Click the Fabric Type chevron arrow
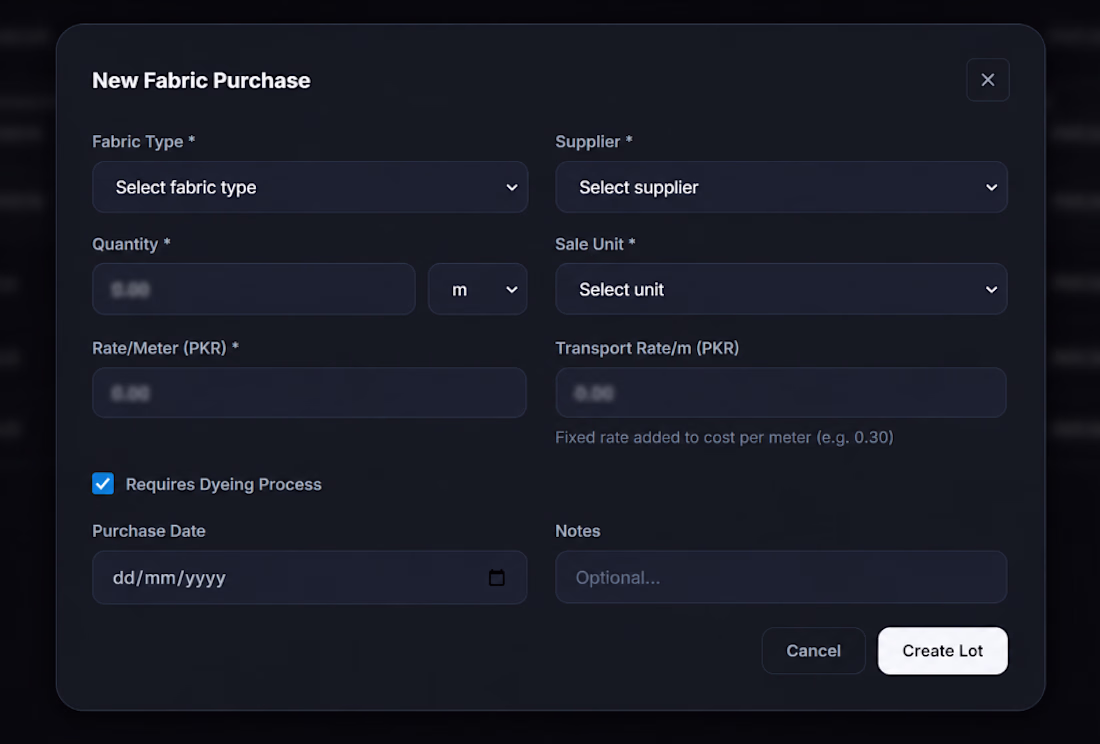1100x744 pixels. click(x=511, y=187)
